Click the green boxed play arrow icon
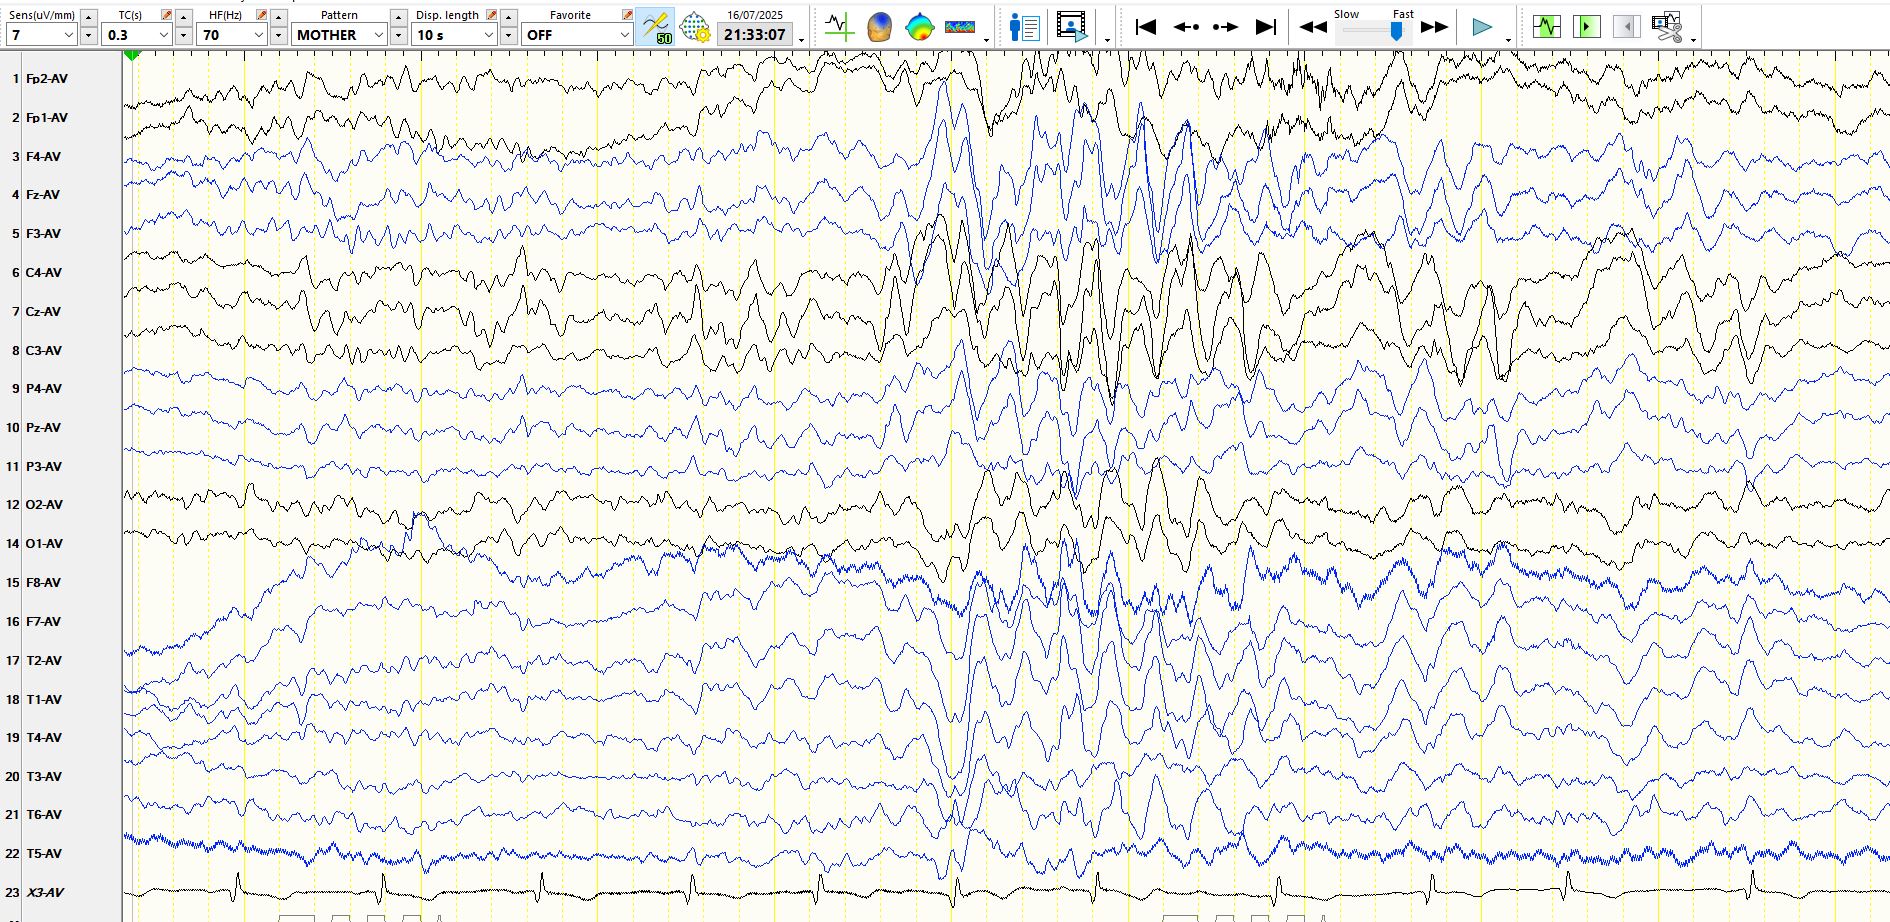 point(1586,27)
